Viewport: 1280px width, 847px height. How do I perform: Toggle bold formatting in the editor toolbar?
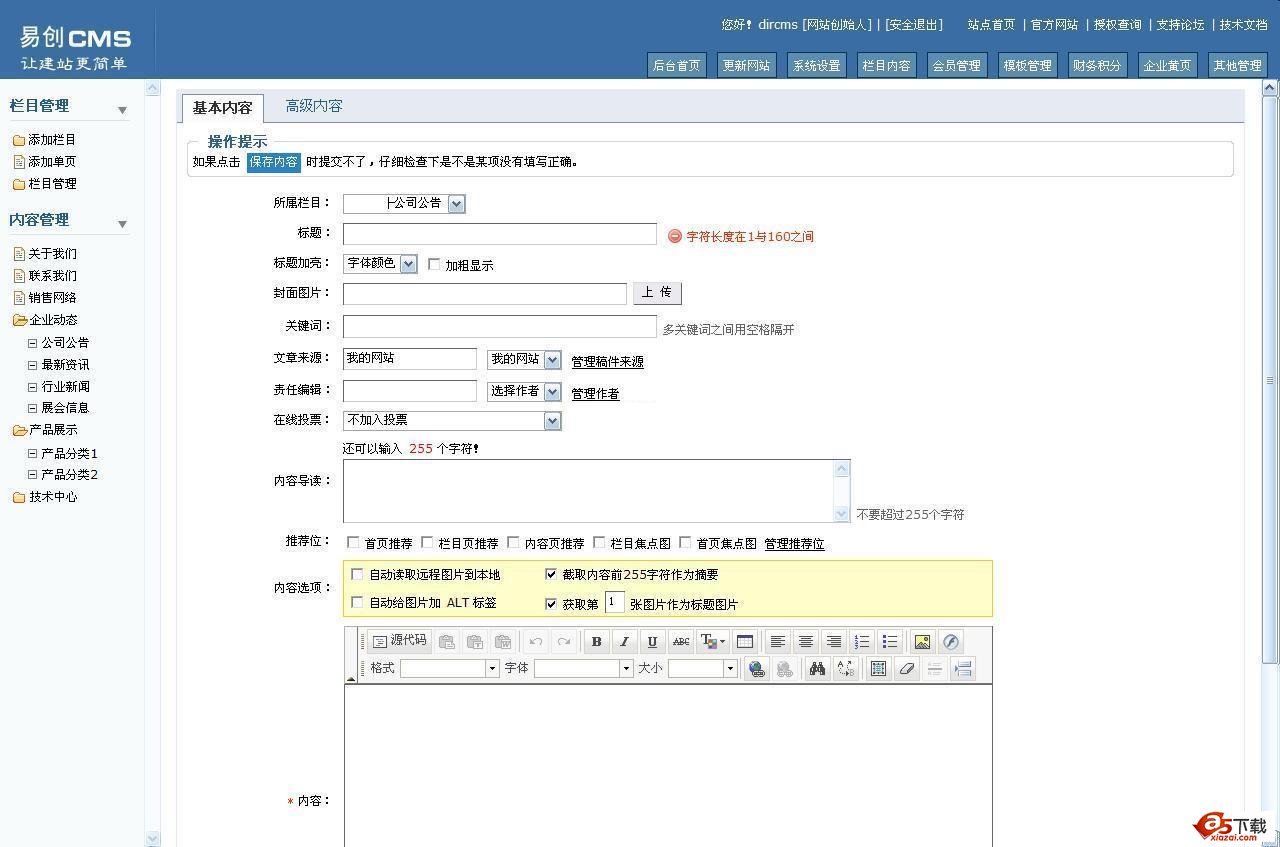point(596,642)
